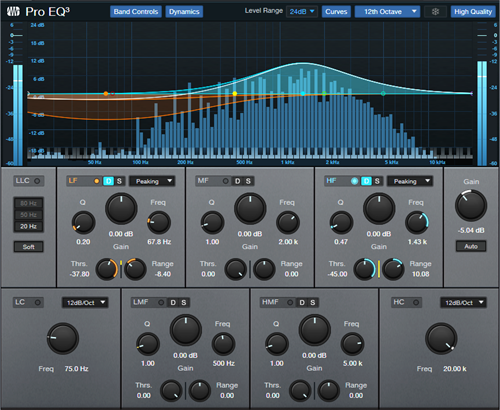Open the Level Range 24dB dropdown
The width and height of the screenshot is (500, 410).
pyautogui.click(x=302, y=12)
